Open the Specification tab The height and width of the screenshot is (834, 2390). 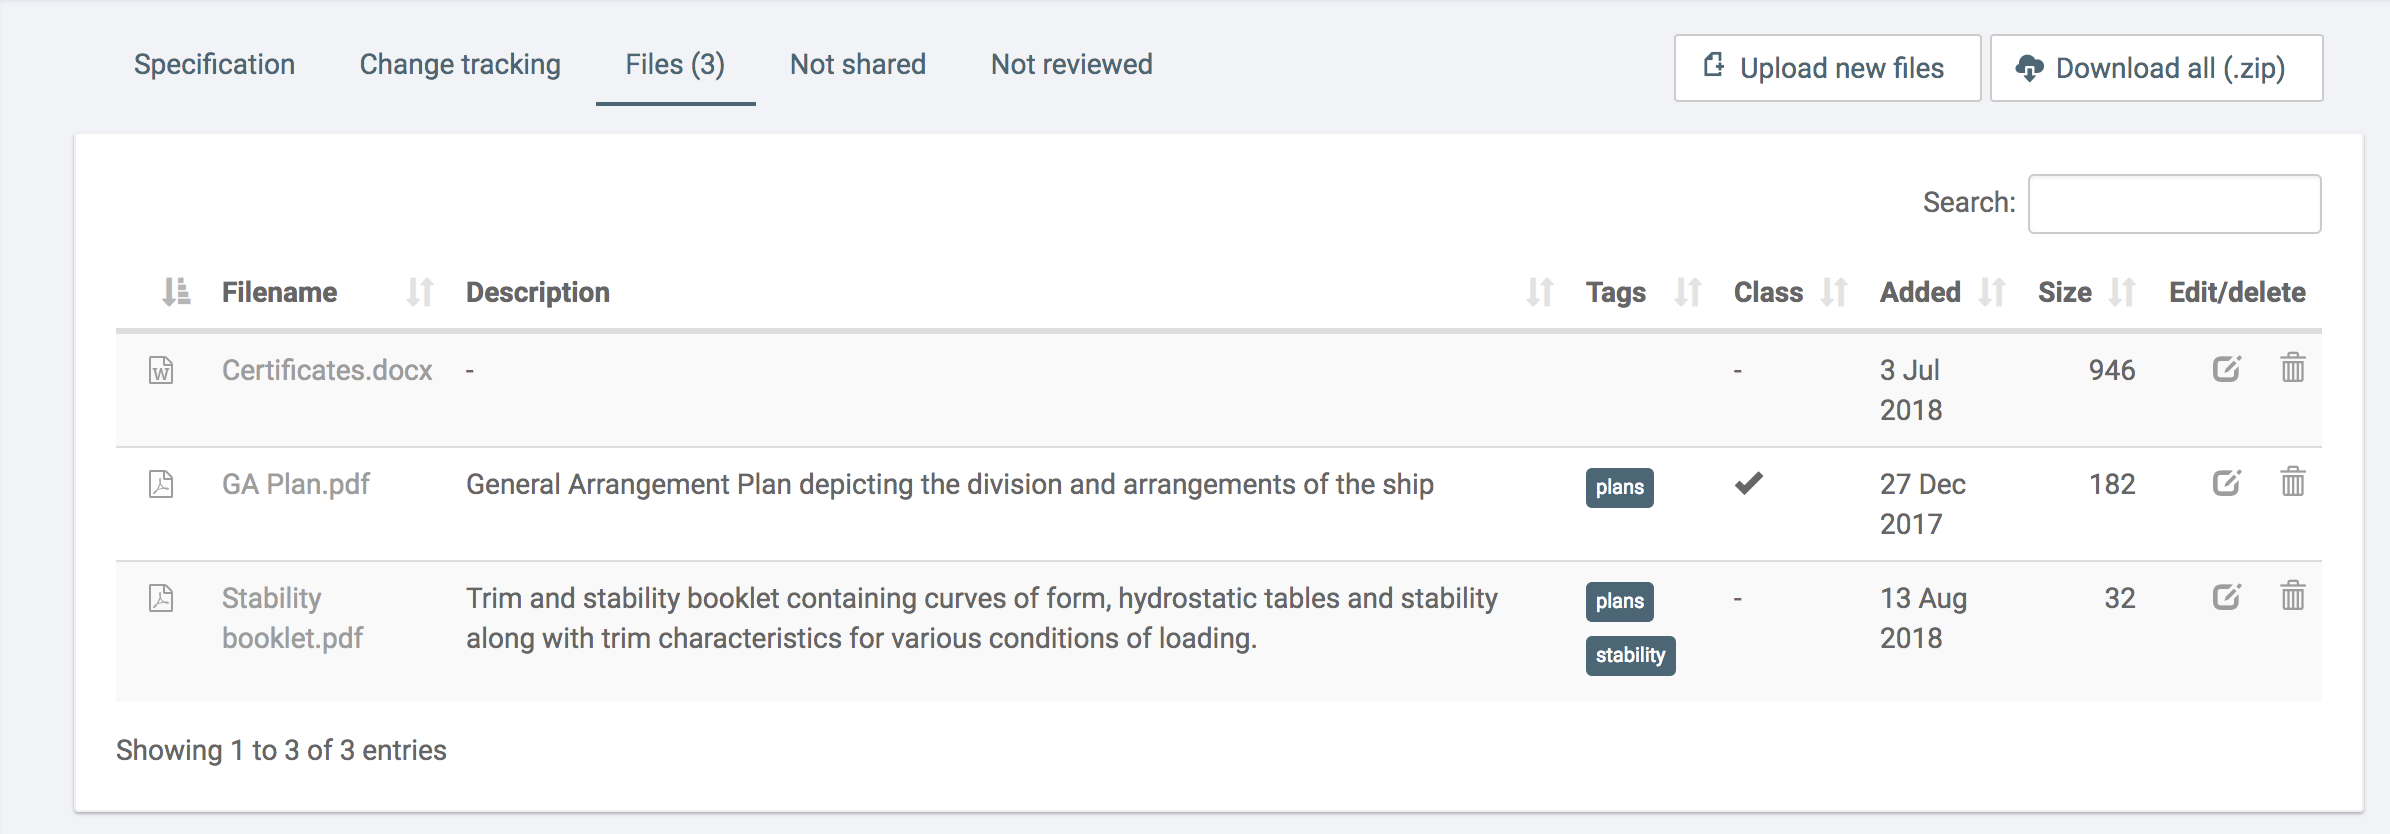coord(214,65)
